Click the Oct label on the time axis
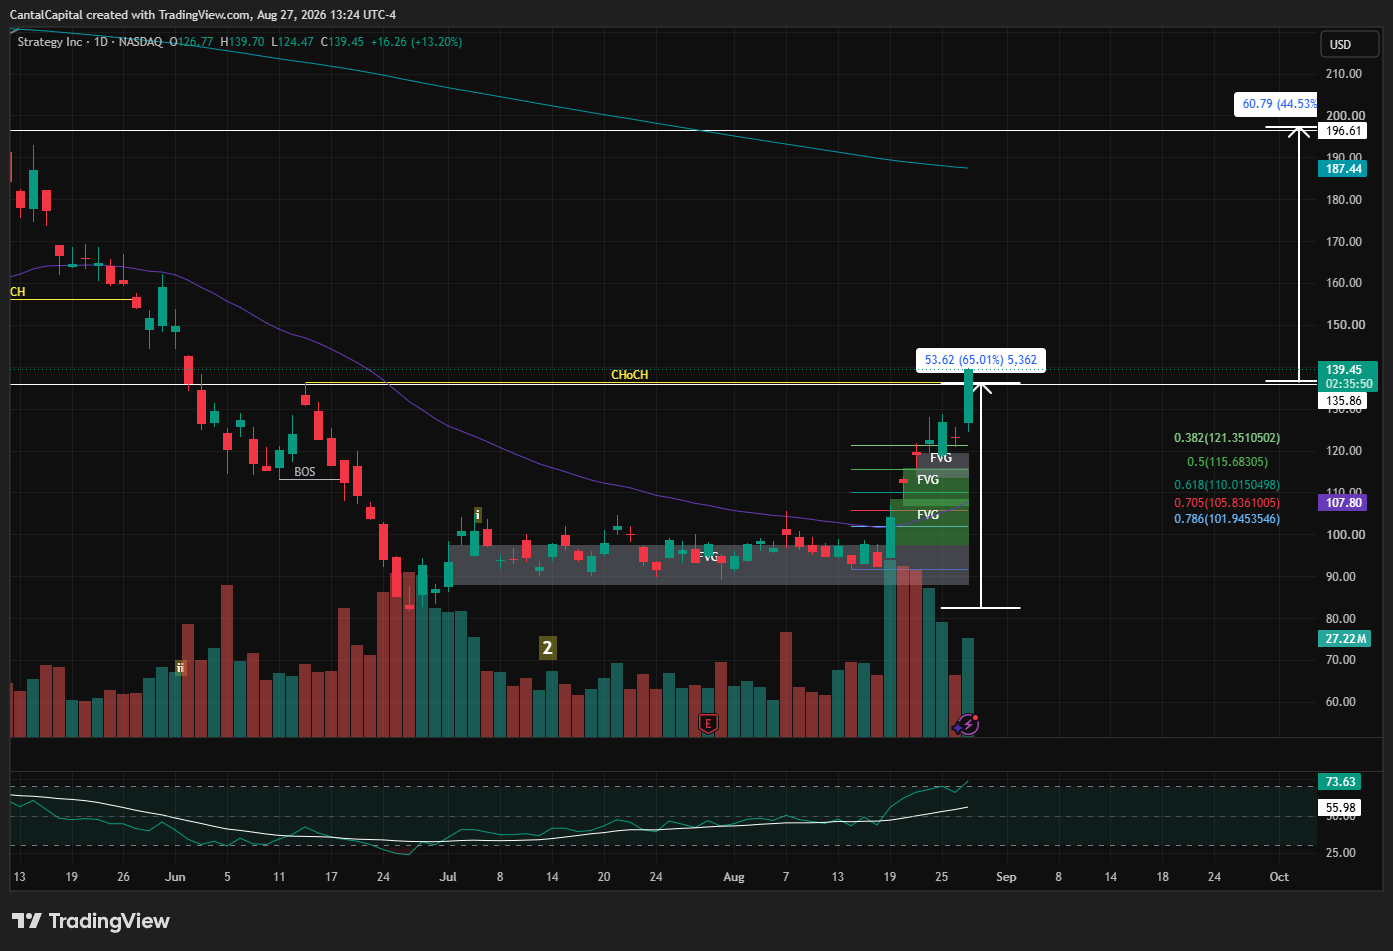The height and width of the screenshot is (951, 1393). pyautogui.click(x=1279, y=877)
